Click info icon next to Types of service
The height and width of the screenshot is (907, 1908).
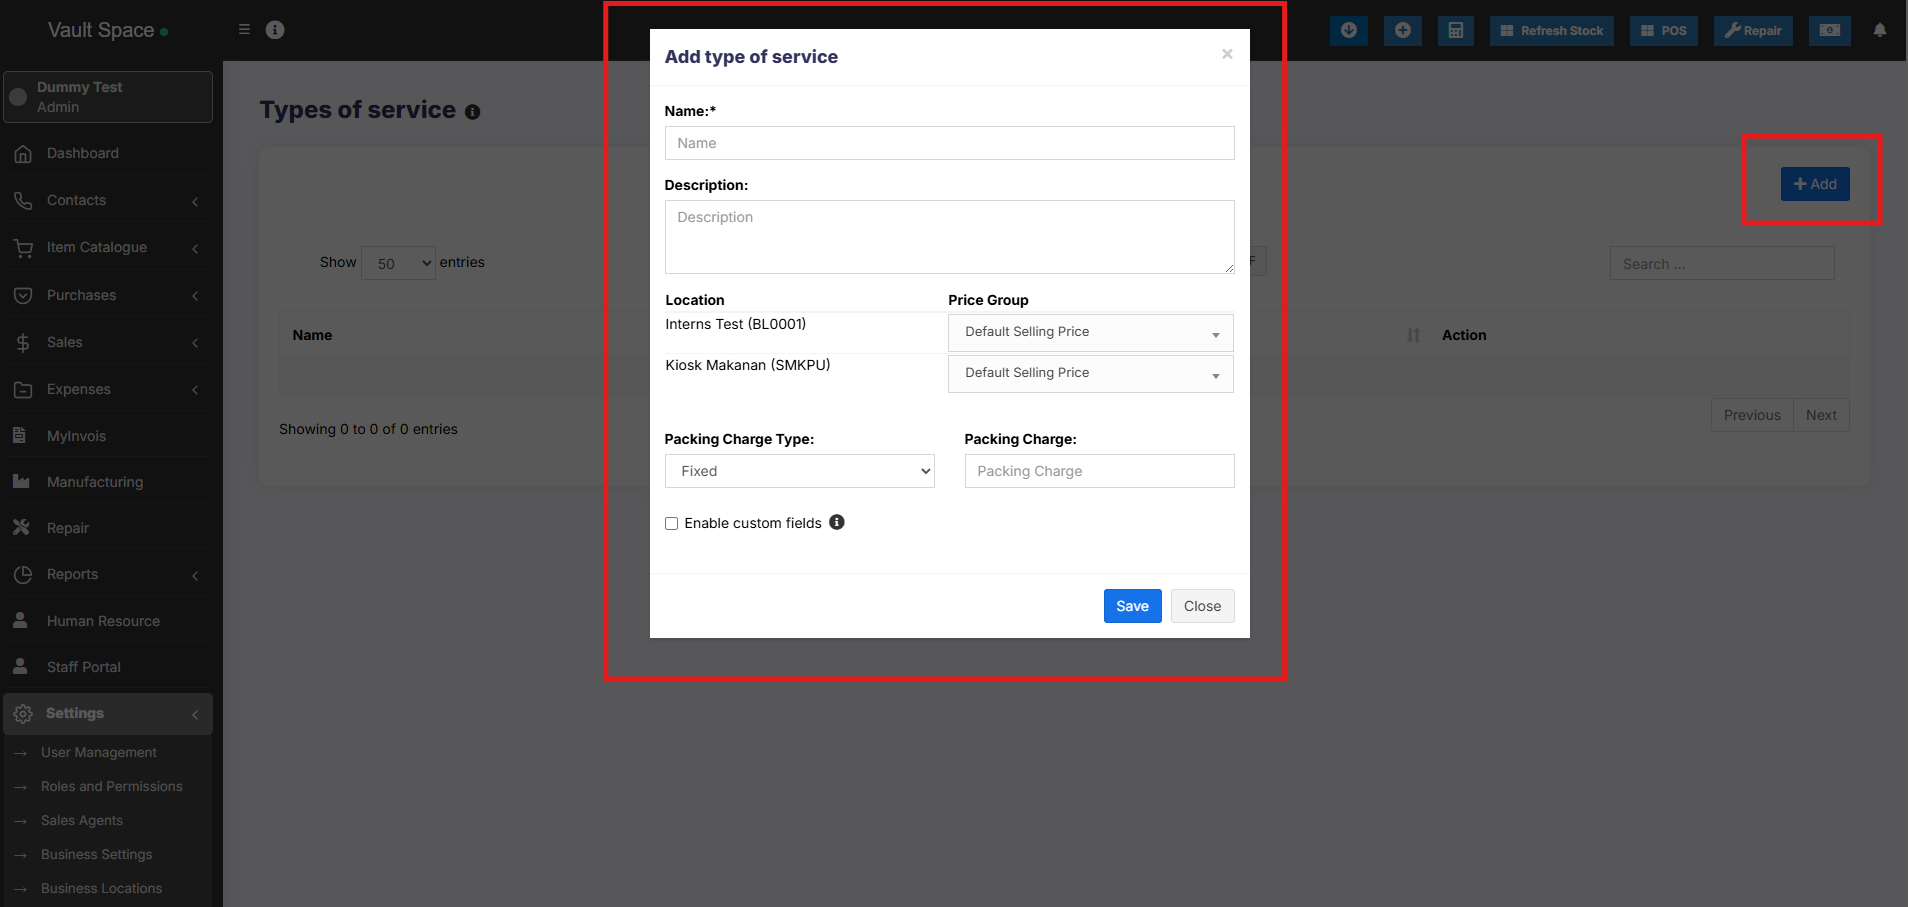[x=472, y=112]
